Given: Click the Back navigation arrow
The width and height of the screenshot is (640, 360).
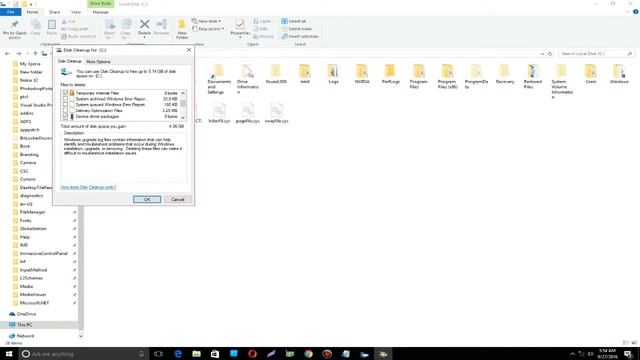Looking at the screenshot, I should point(7,54).
